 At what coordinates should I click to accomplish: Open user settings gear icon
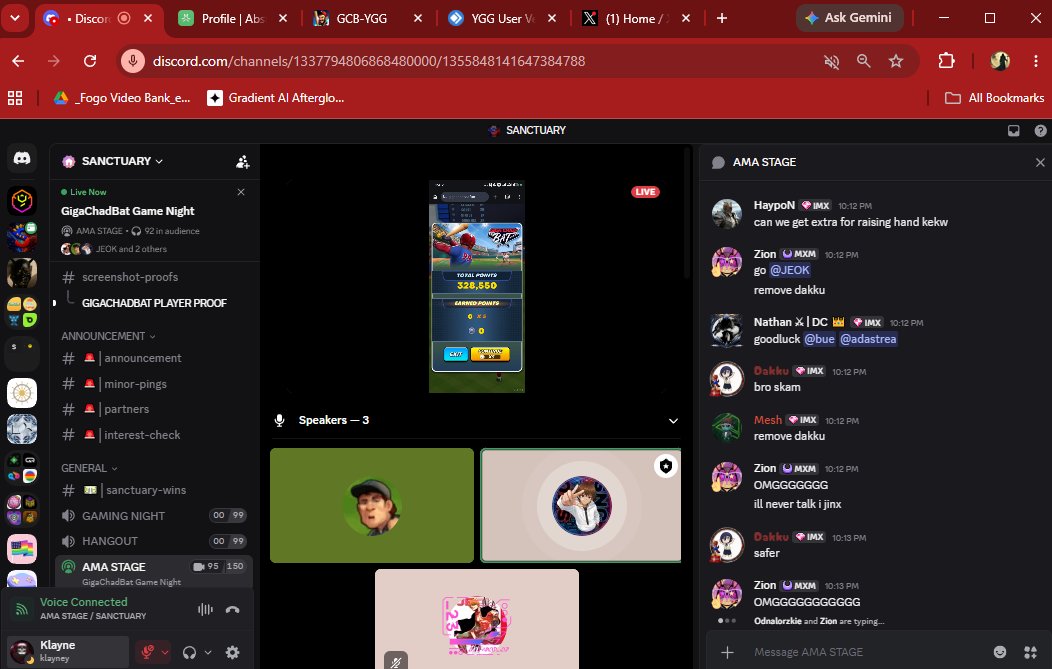coord(232,652)
